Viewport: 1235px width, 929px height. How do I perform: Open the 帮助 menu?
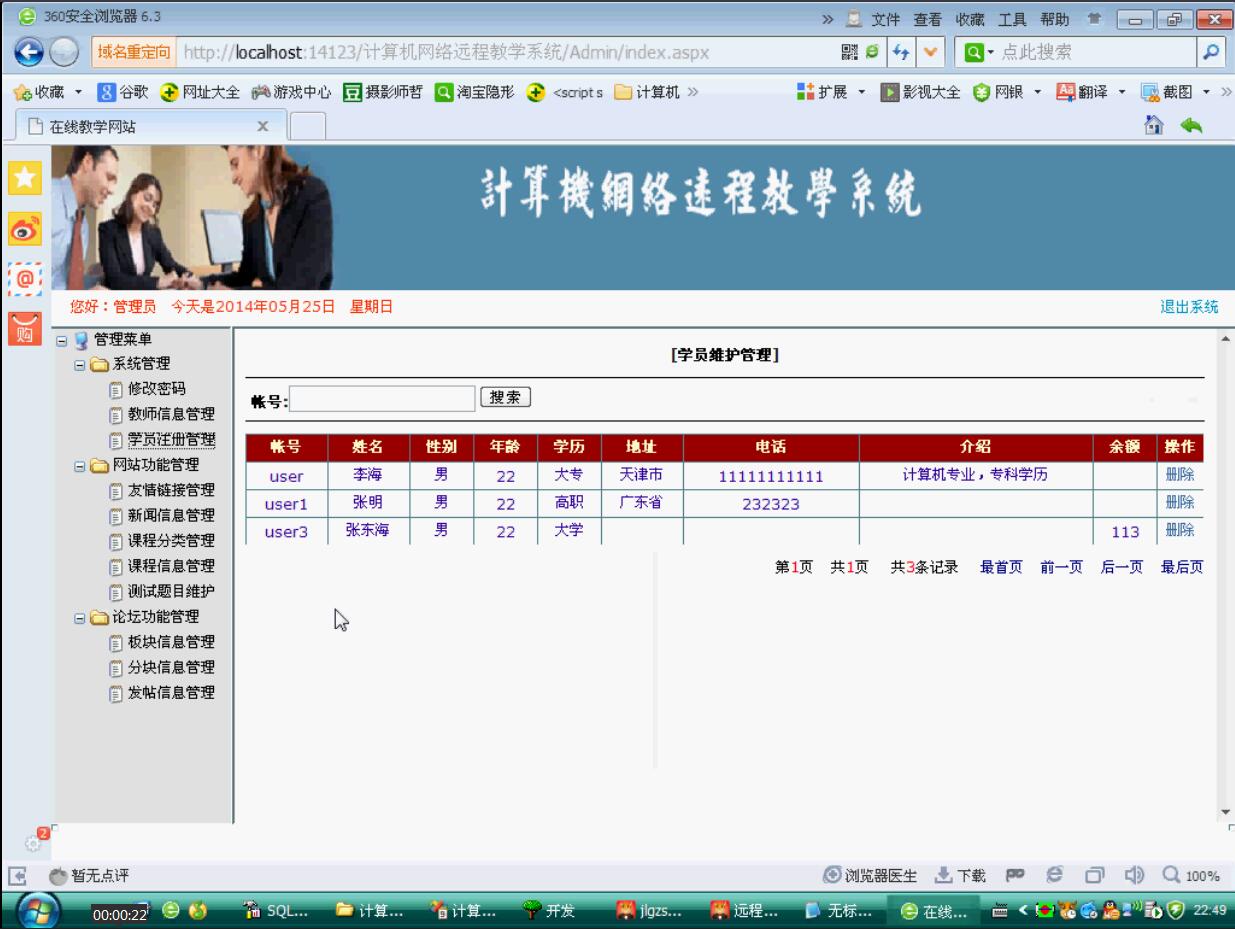point(1054,19)
